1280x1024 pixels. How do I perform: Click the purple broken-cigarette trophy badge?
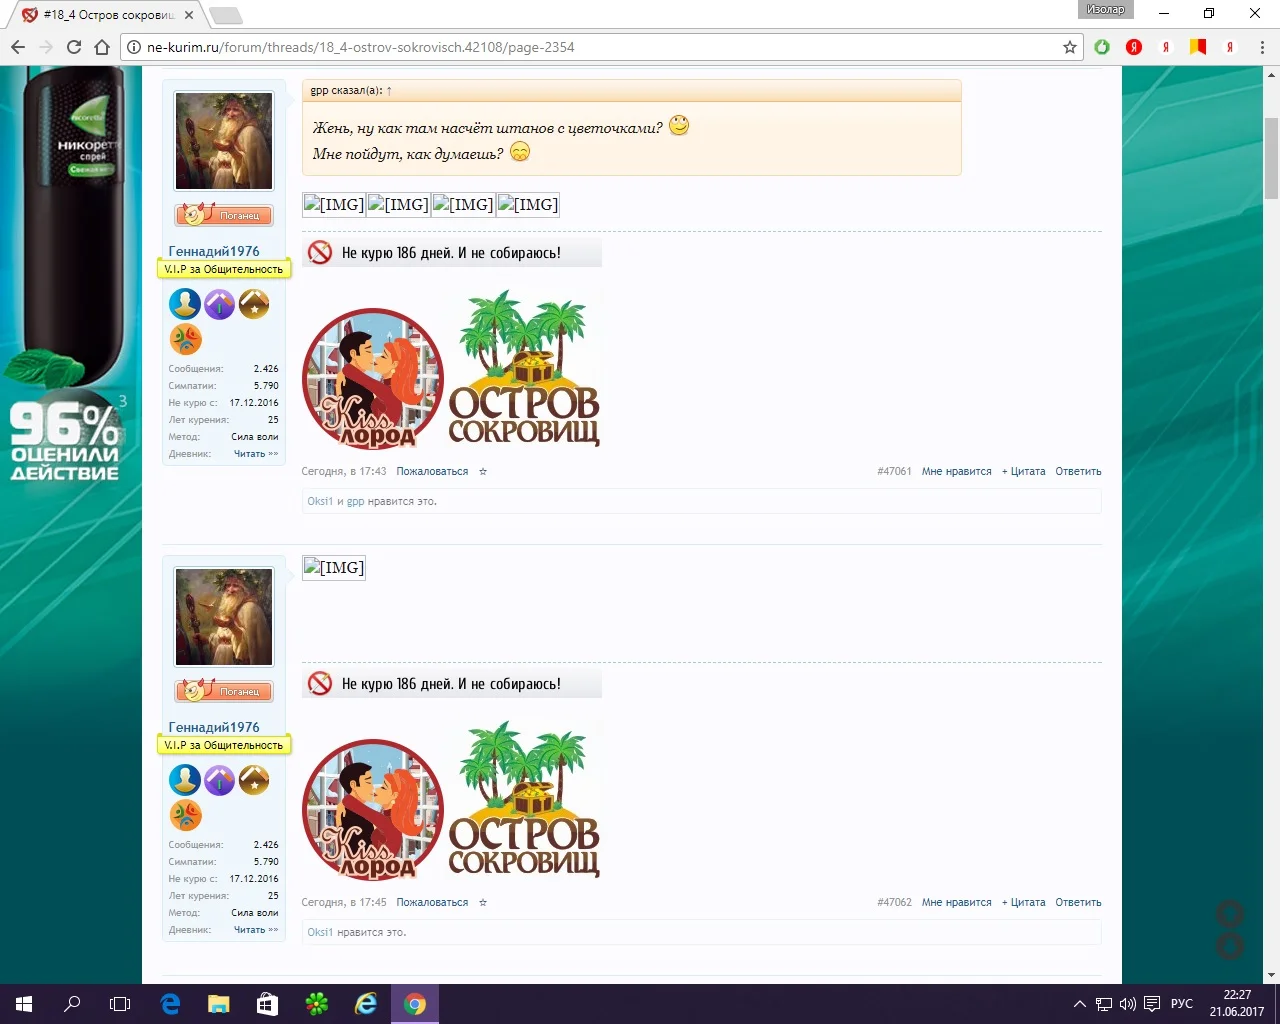click(219, 304)
